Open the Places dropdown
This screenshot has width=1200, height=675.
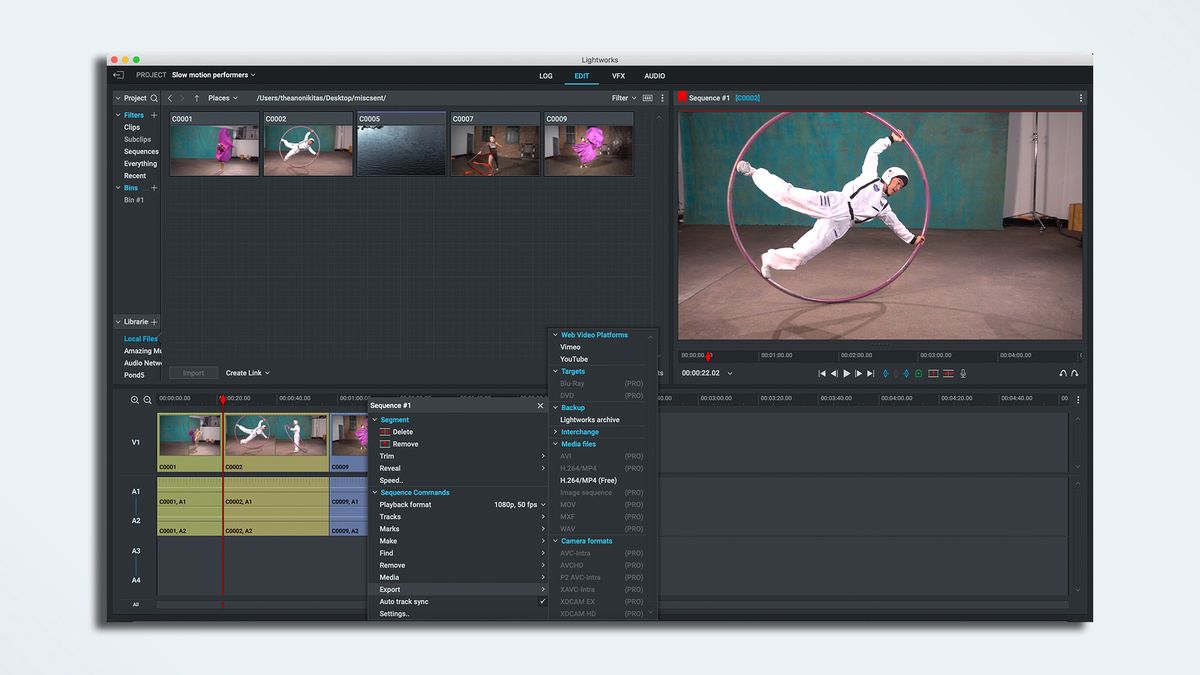pyautogui.click(x=223, y=98)
